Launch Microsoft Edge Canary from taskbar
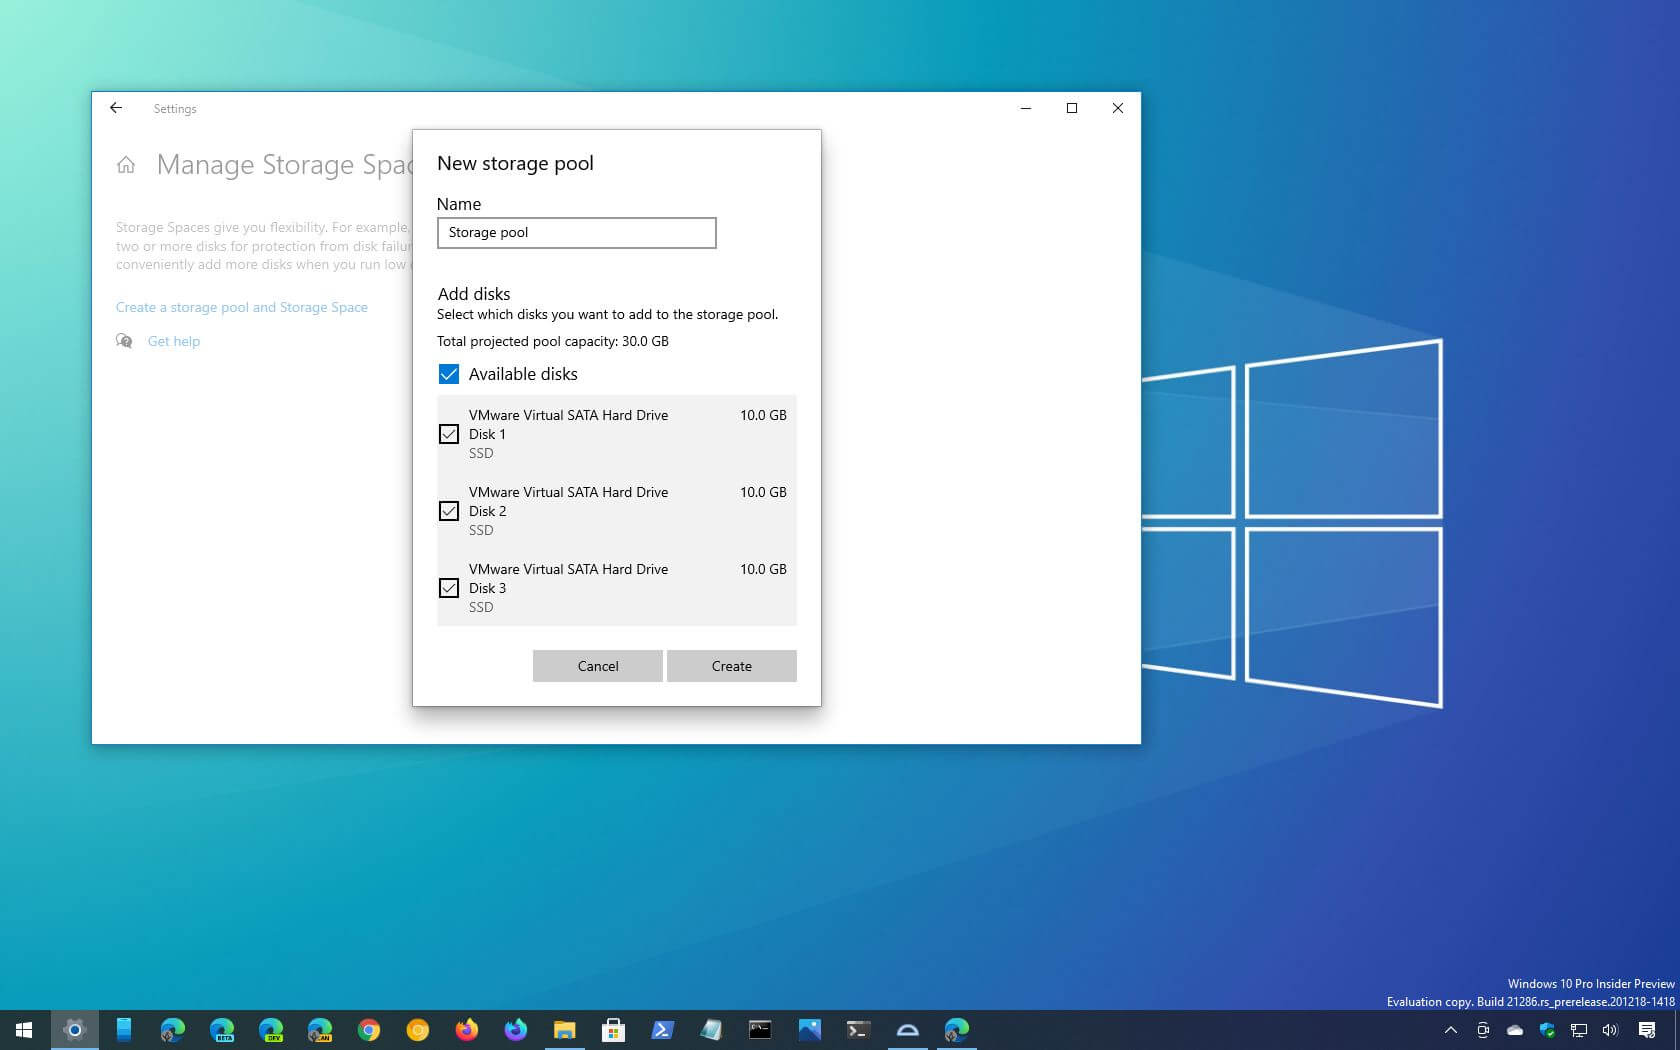Image resolution: width=1680 pixels, height=1050 pixels. click(x=319, y=1030)
